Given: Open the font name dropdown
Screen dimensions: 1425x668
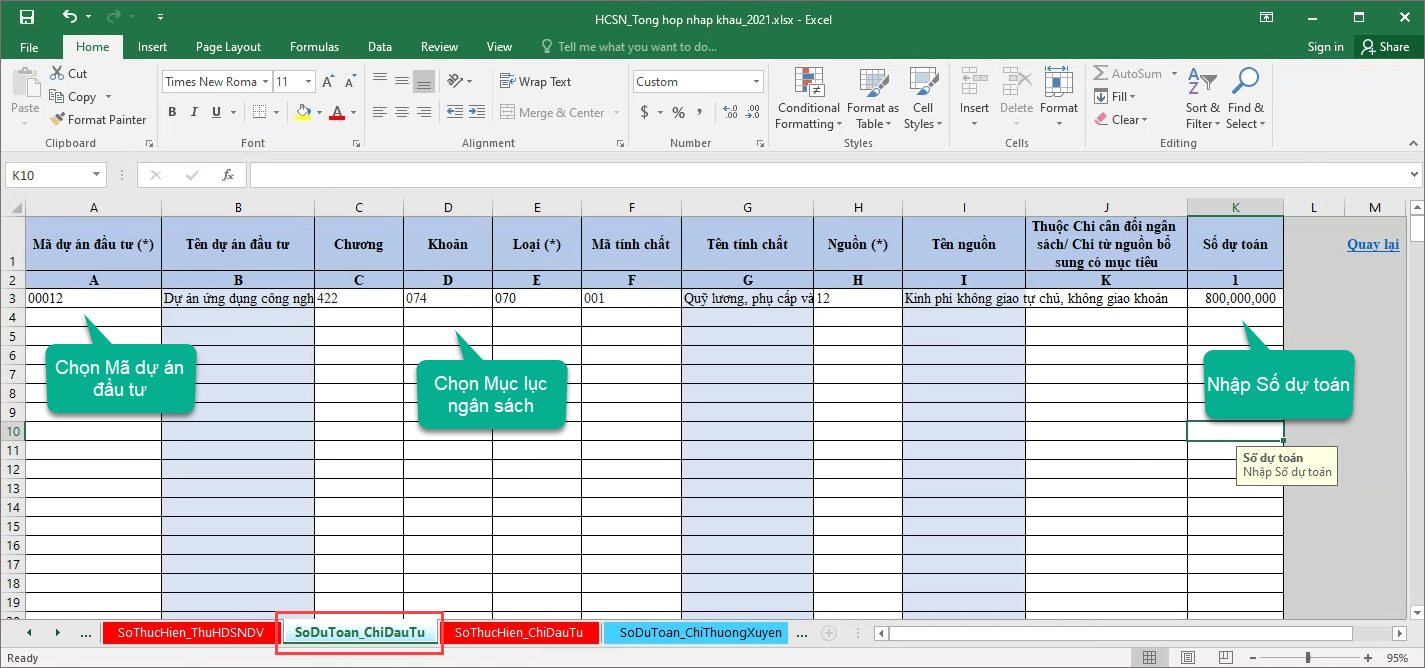Looking at the screenshot, I should (x=265, y=82).
